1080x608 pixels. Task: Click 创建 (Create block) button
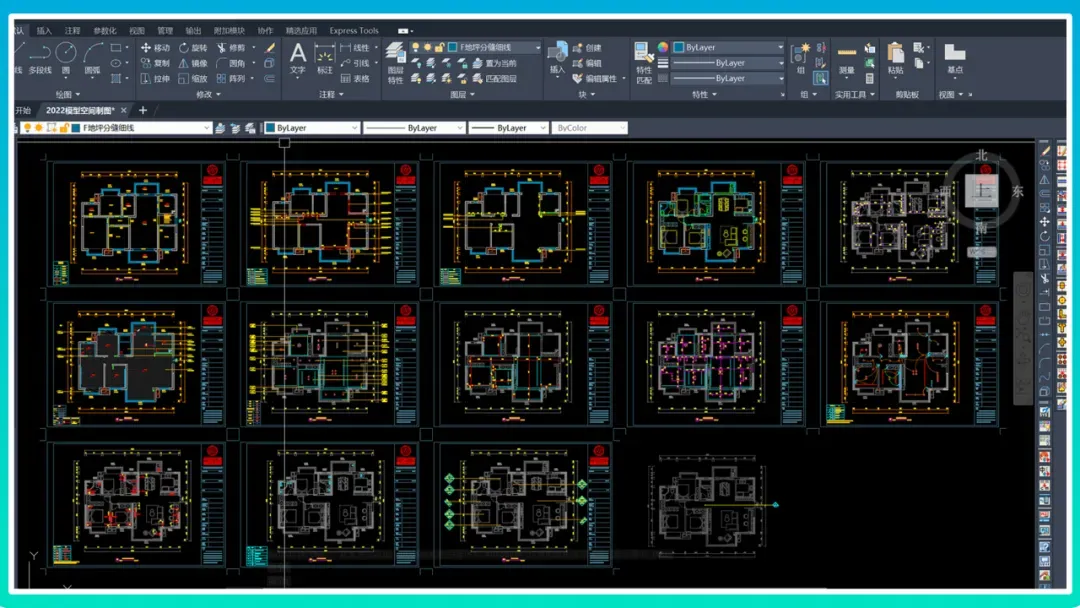coord(588,48)
